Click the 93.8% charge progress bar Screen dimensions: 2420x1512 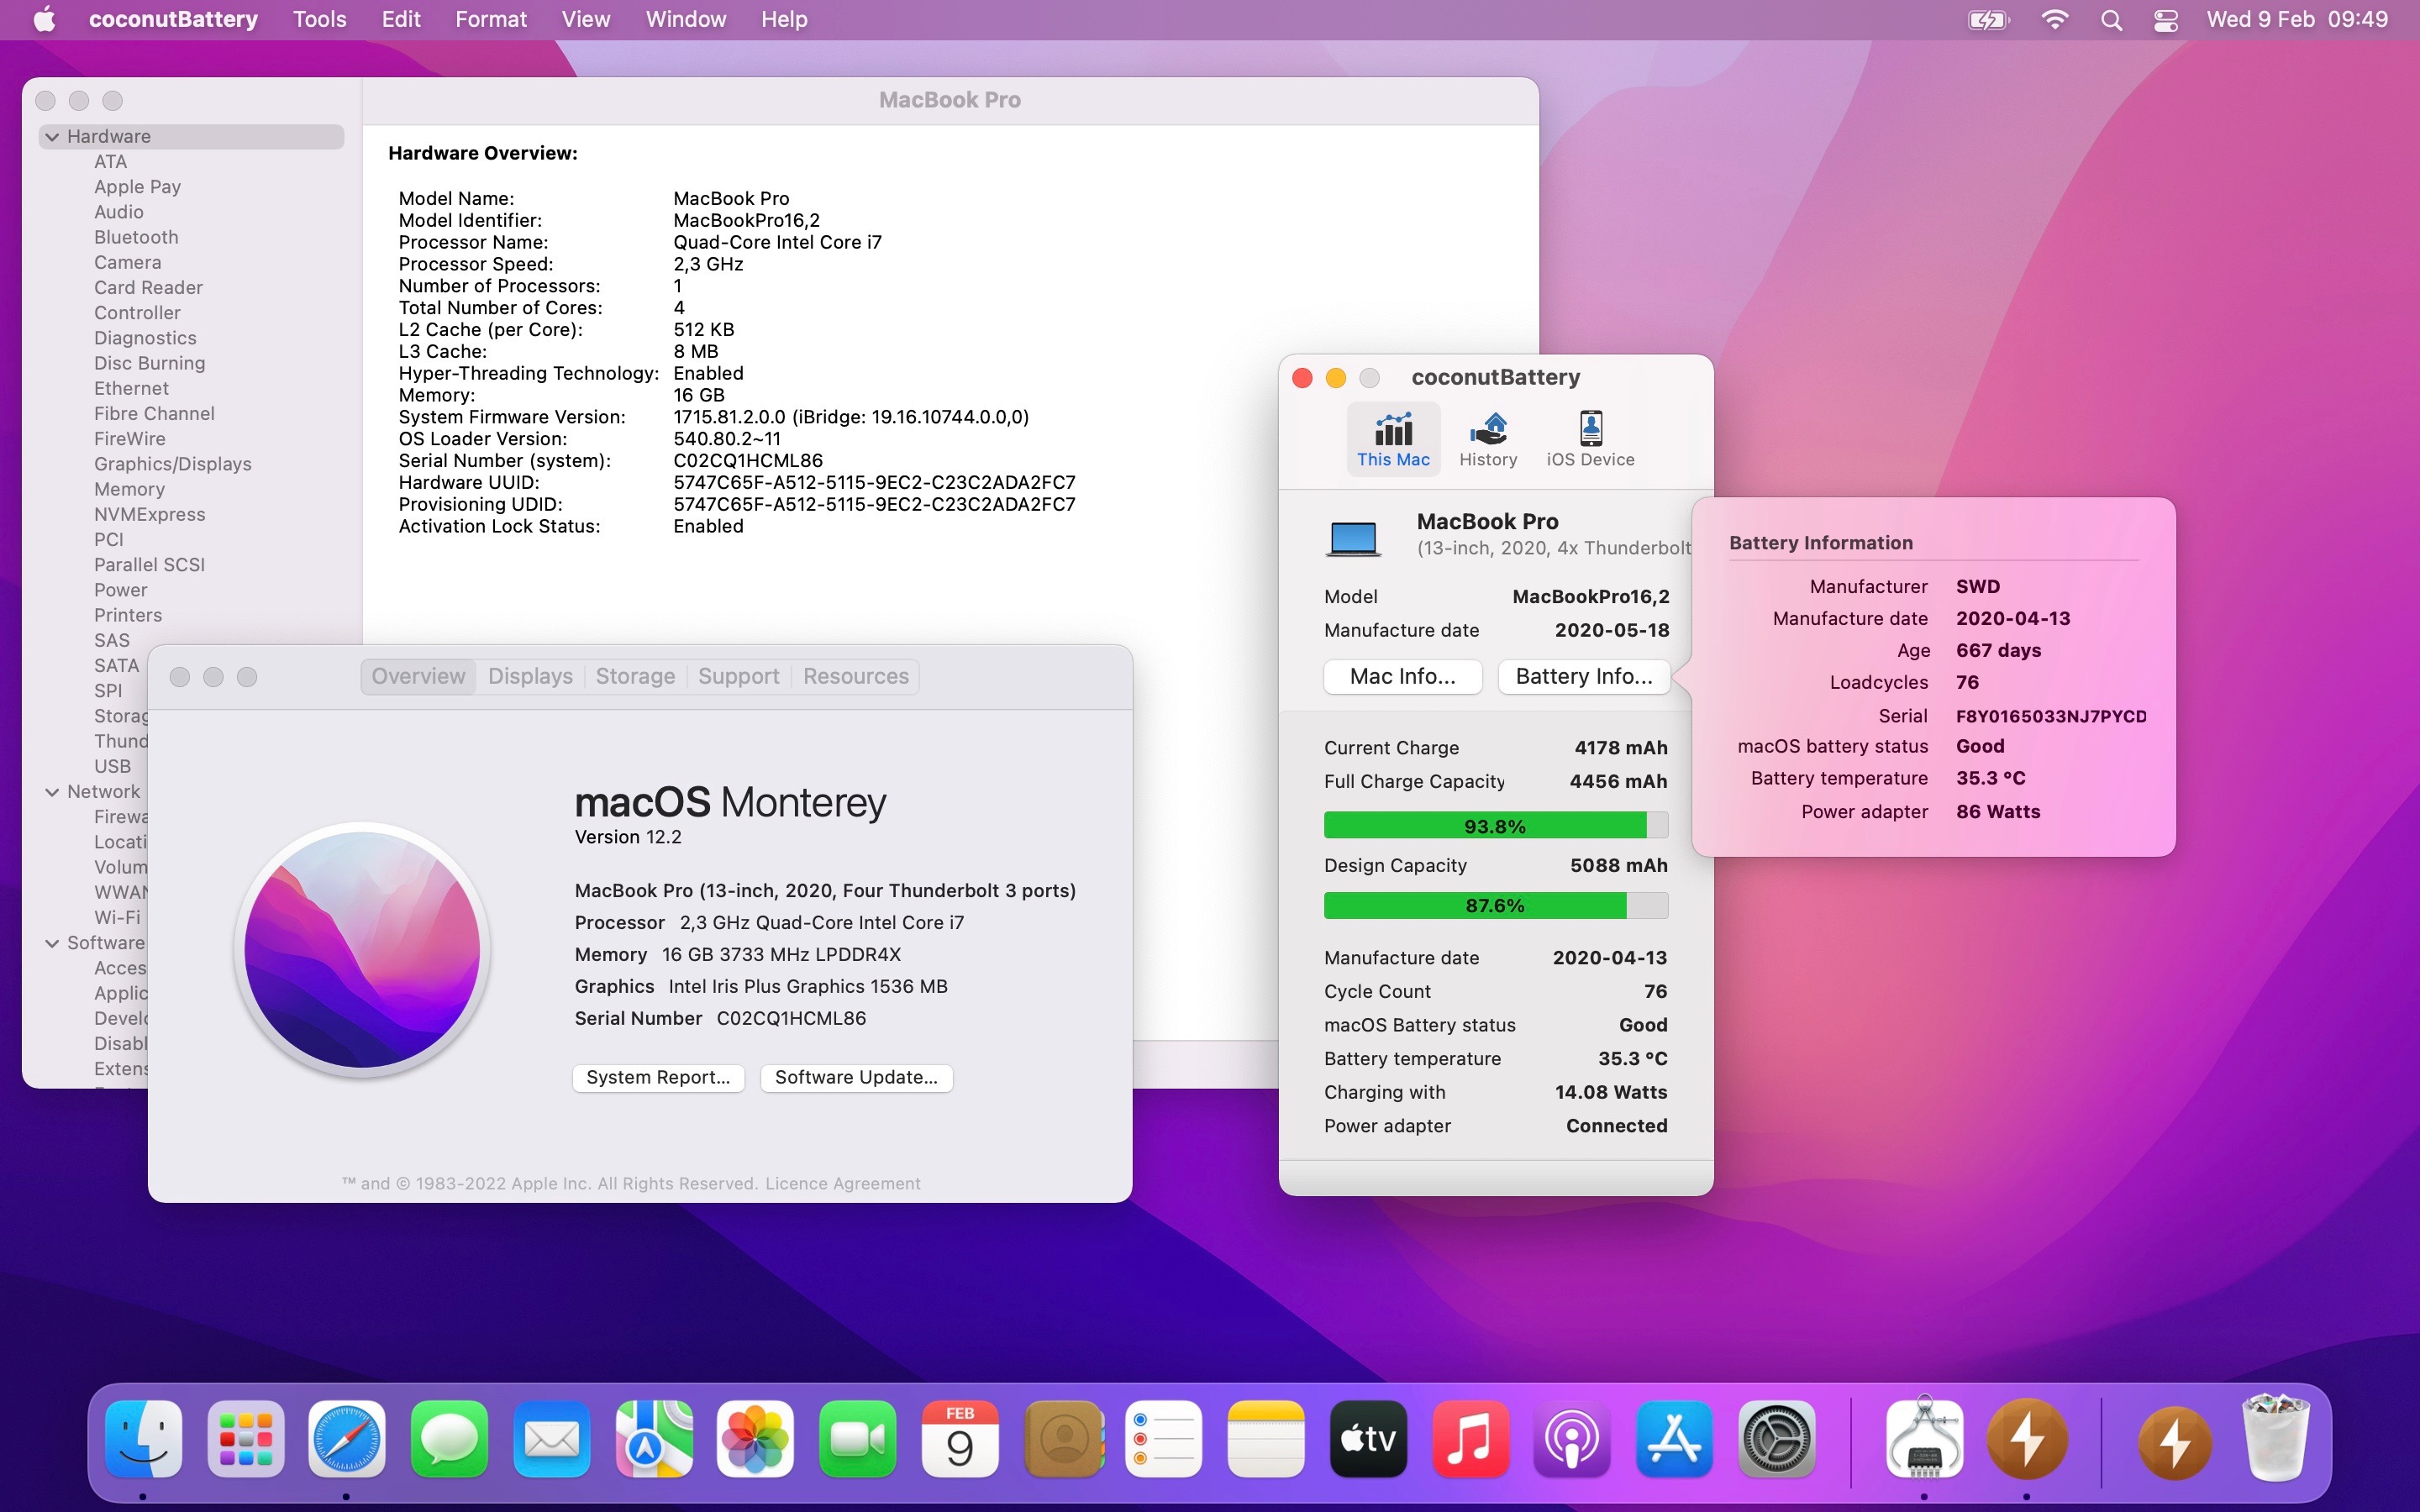point(1494,826)
